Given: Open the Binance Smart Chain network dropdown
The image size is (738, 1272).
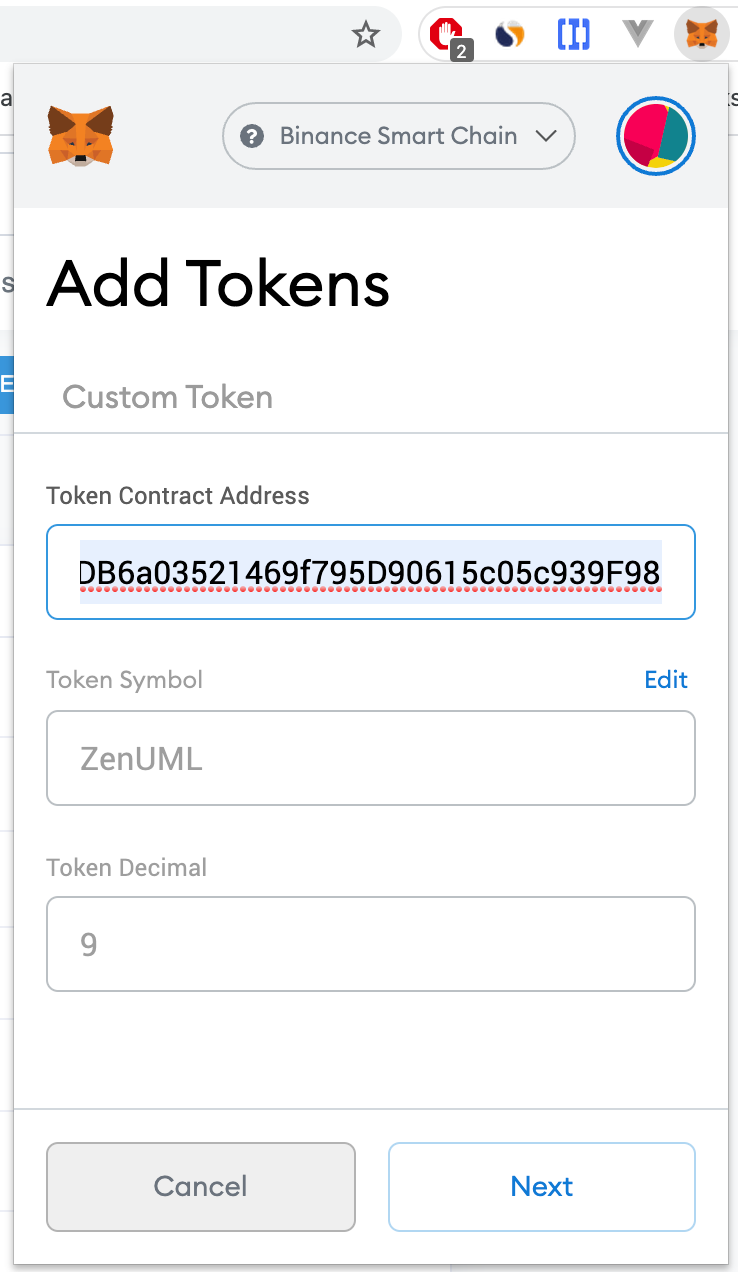Looking at the screenshot, I should (x=398, y=136).
